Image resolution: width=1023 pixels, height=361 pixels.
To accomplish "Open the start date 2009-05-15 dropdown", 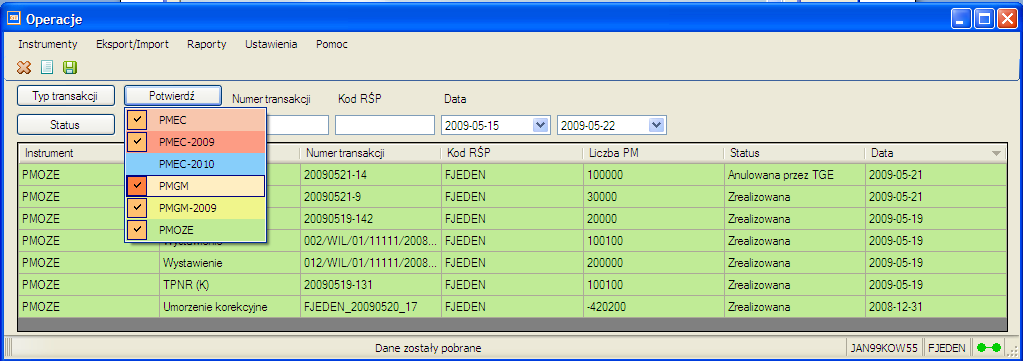I will pos(541,125).
